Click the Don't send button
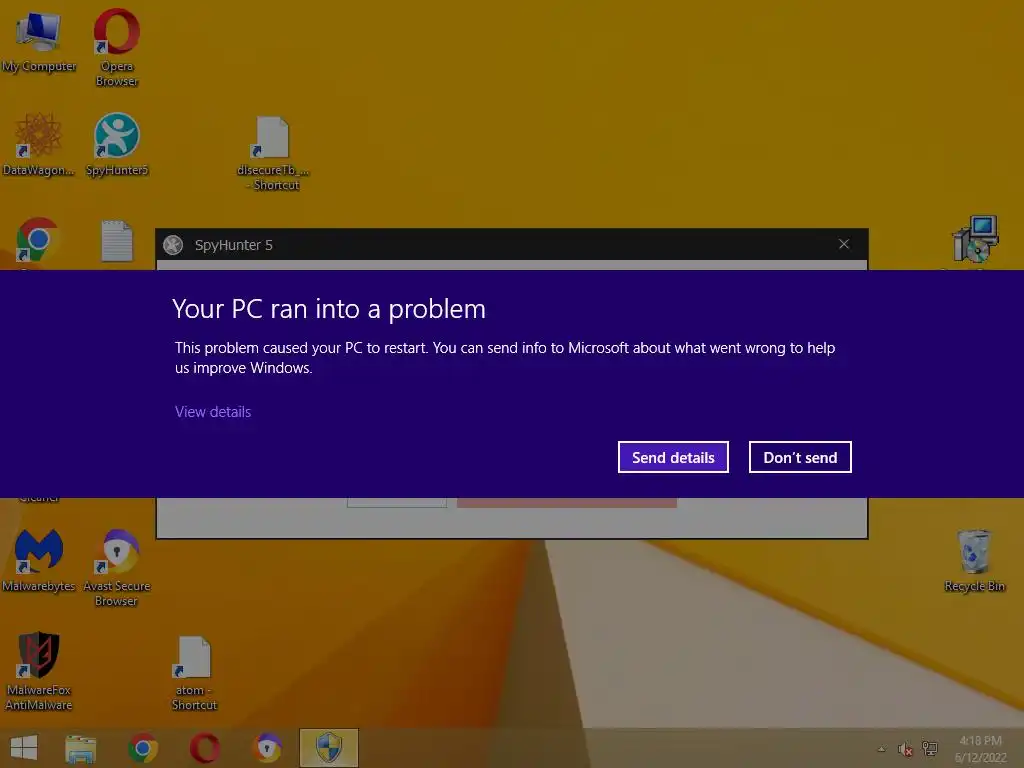The width and height of the screenshot is (1024, 768). [800, 457]
